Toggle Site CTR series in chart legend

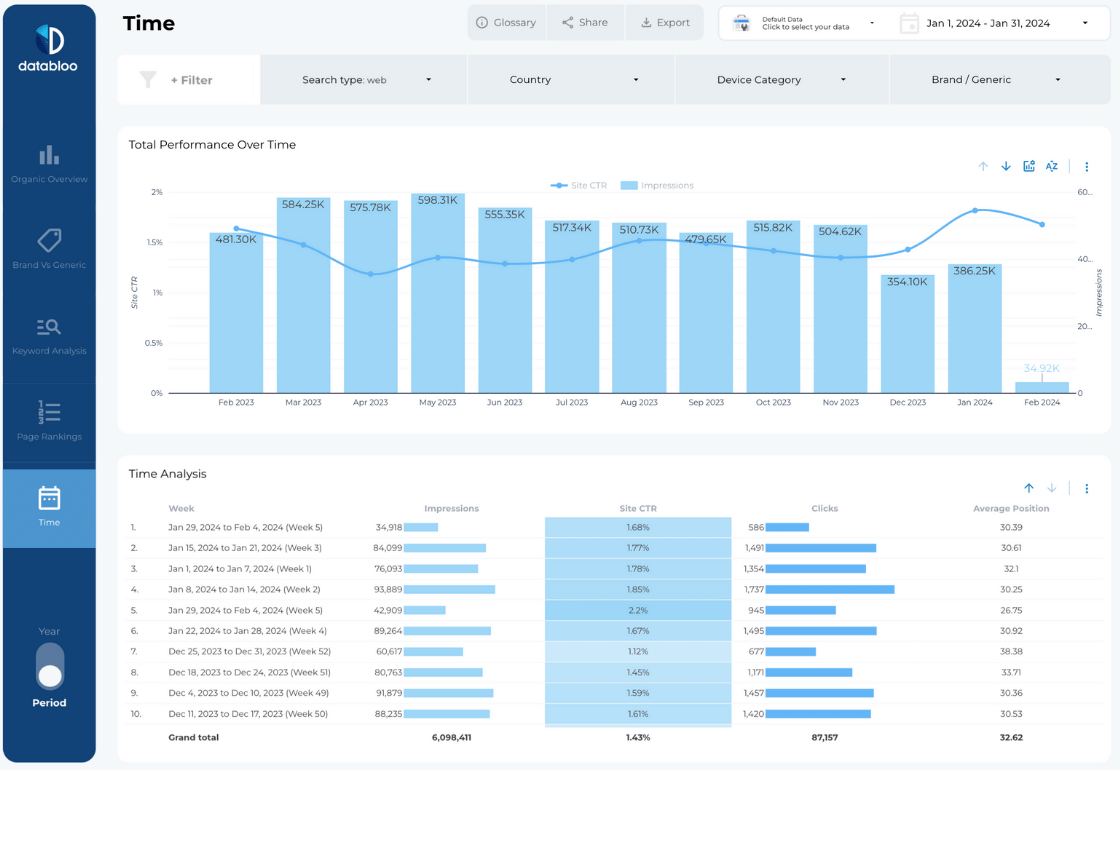578,185
